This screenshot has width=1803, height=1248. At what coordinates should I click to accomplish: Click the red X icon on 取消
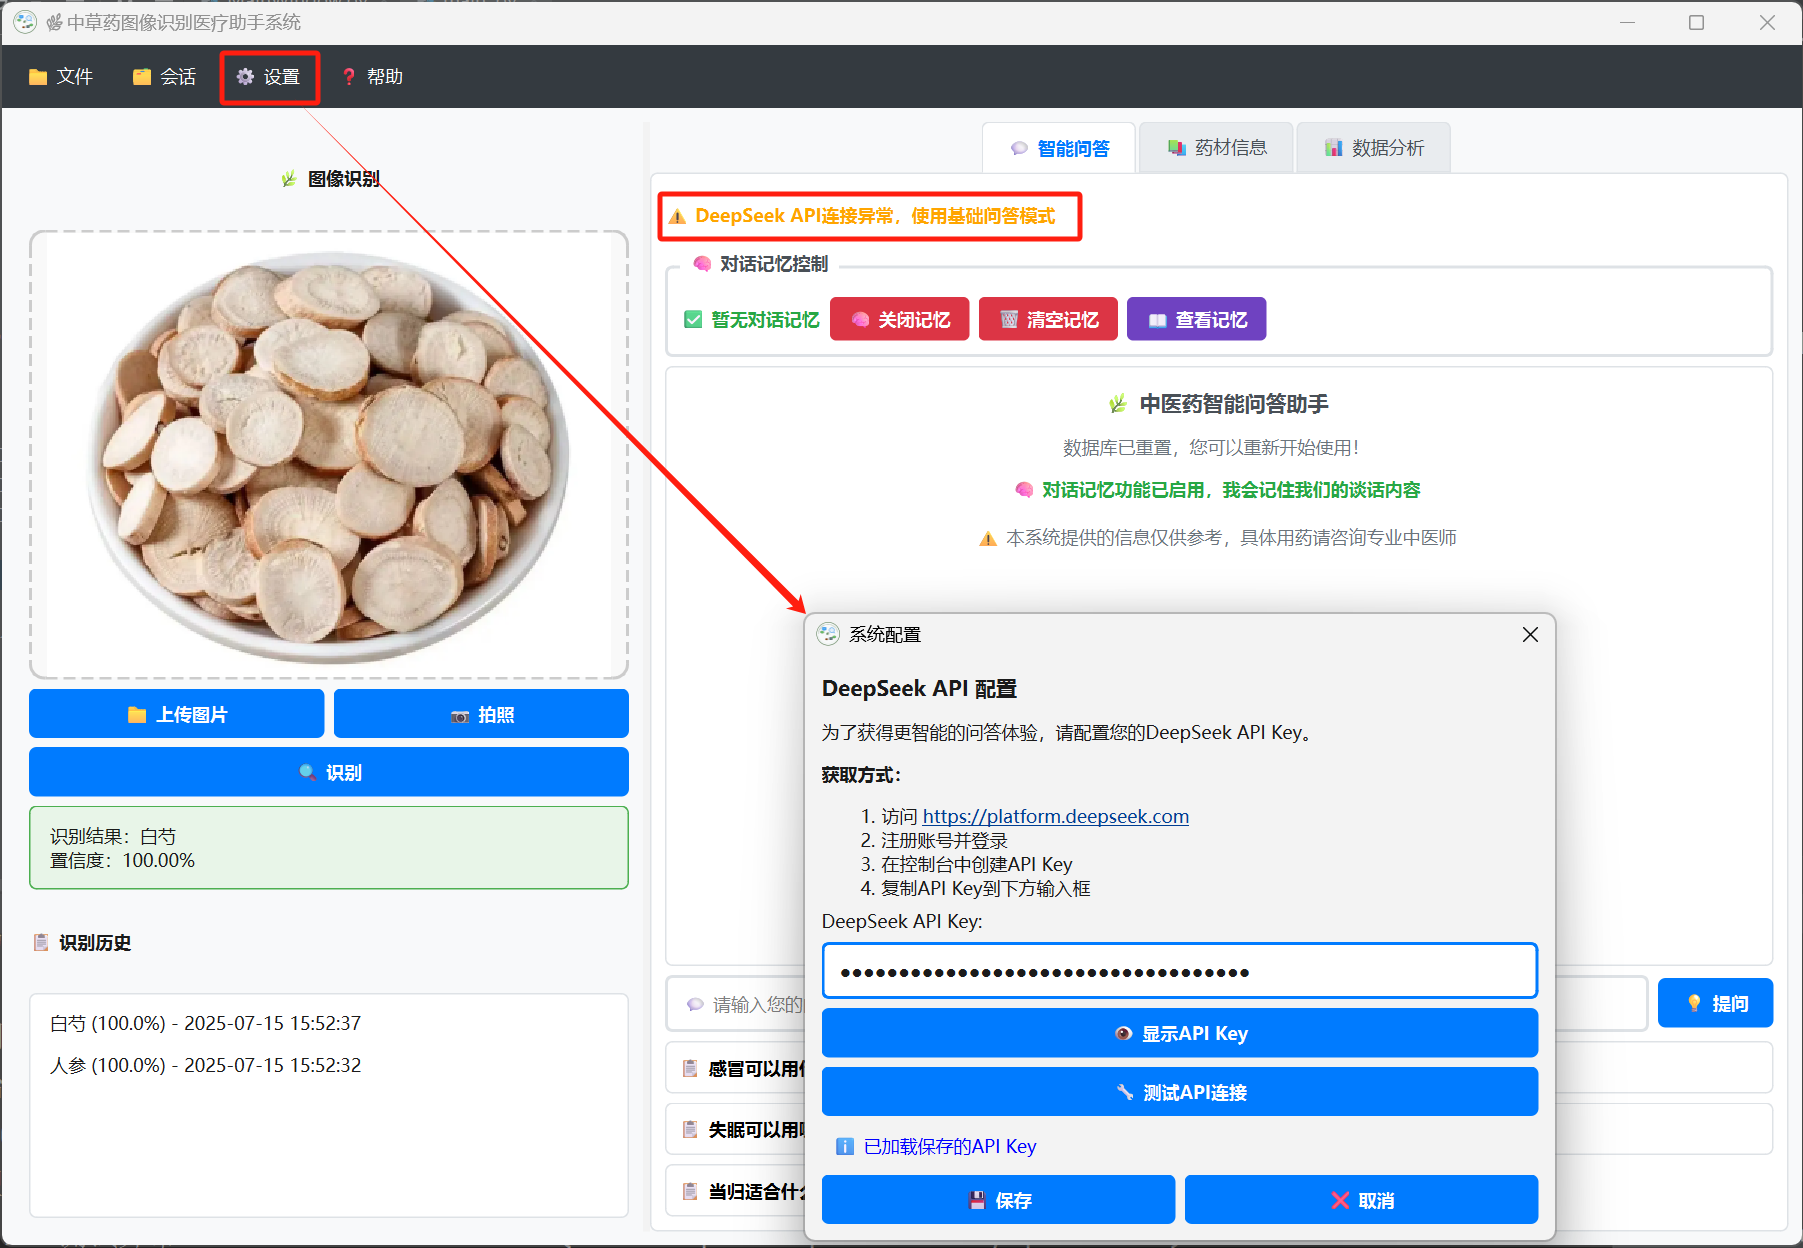tap(1340, 1200)
